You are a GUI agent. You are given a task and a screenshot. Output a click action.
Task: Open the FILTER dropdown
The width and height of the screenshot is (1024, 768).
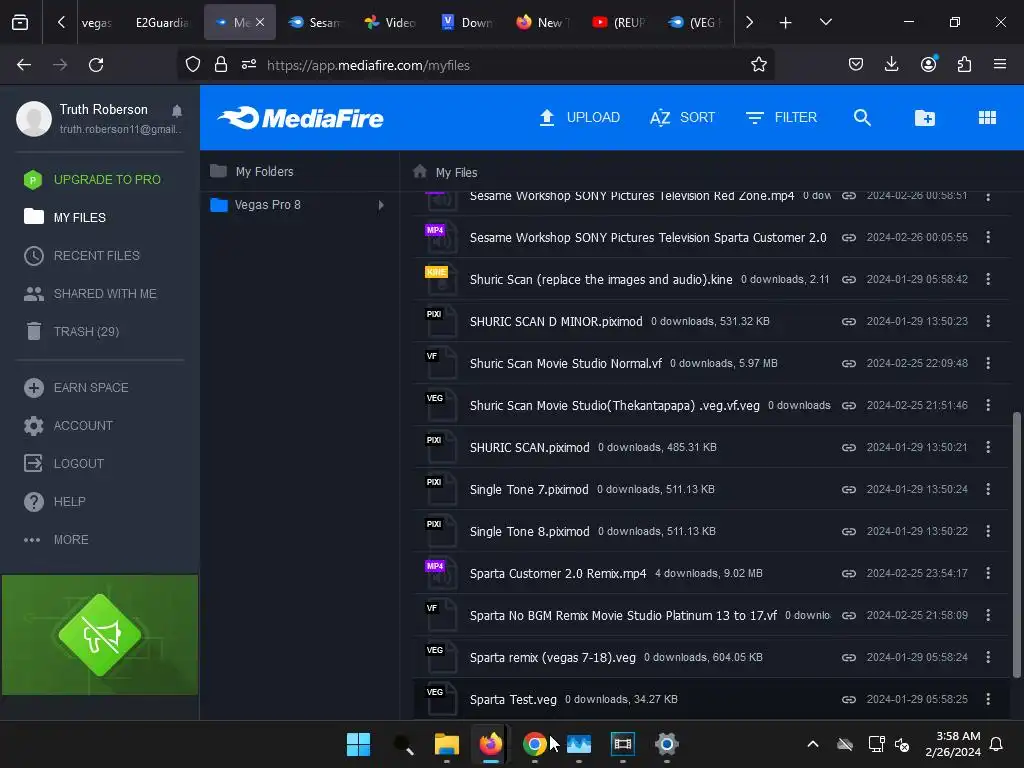[781, 118]
